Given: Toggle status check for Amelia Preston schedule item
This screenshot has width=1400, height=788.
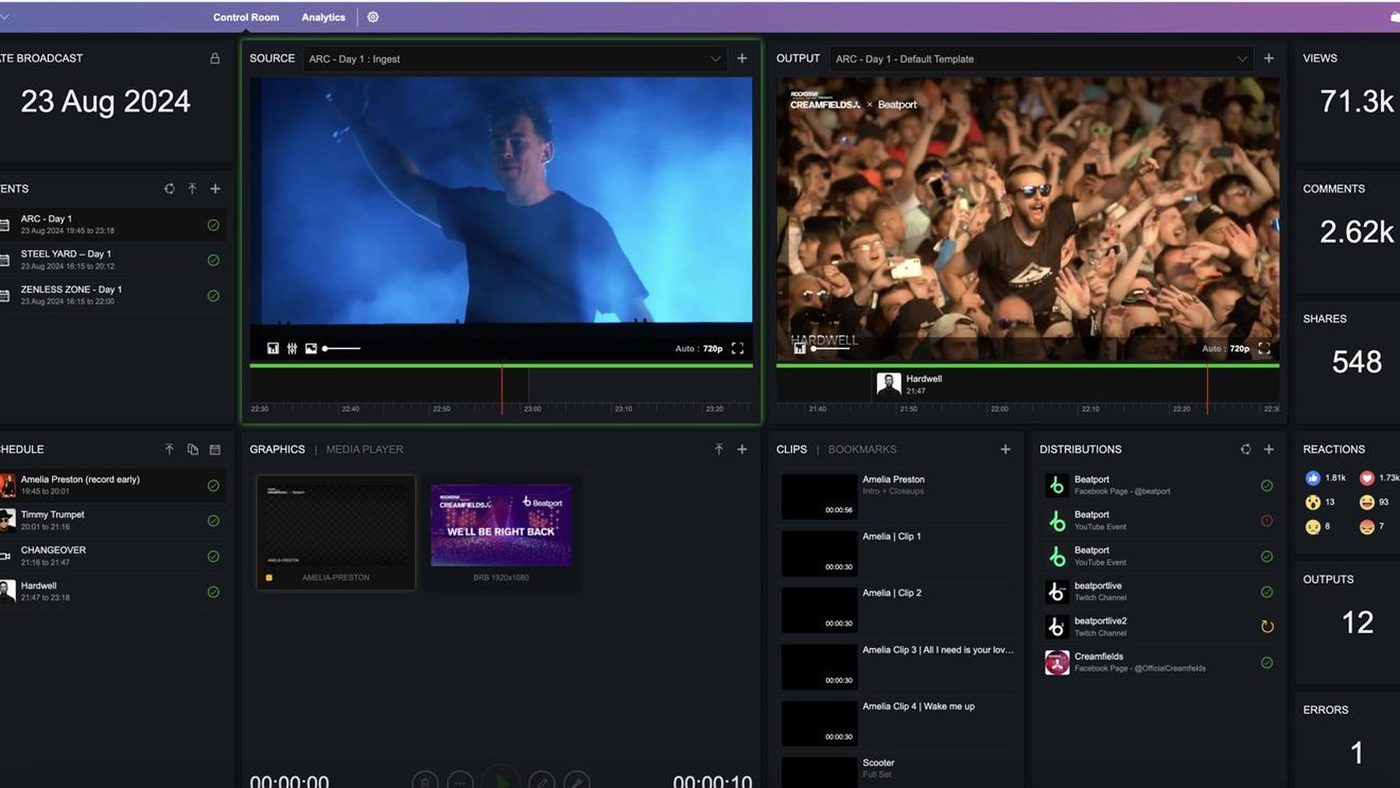Looking at the screenshot, I should (x=213, y=486).
